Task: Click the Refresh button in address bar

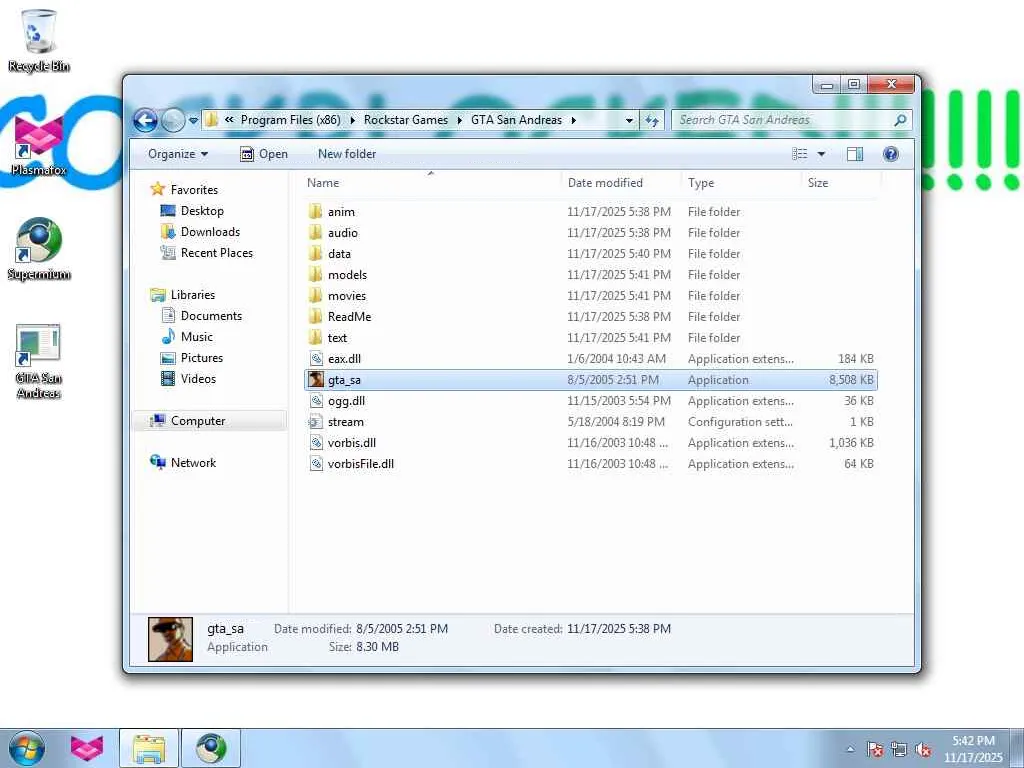Action: [x=652, y=120]
